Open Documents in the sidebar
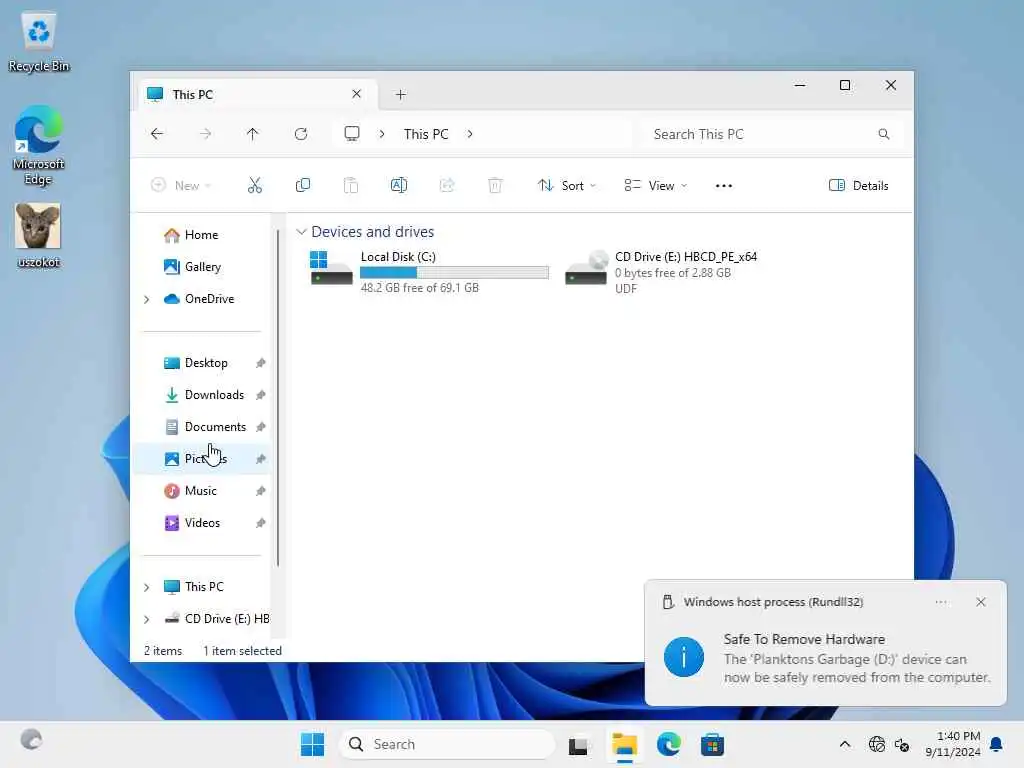The height and width of the screenshot is (768, 1024). 215,427
